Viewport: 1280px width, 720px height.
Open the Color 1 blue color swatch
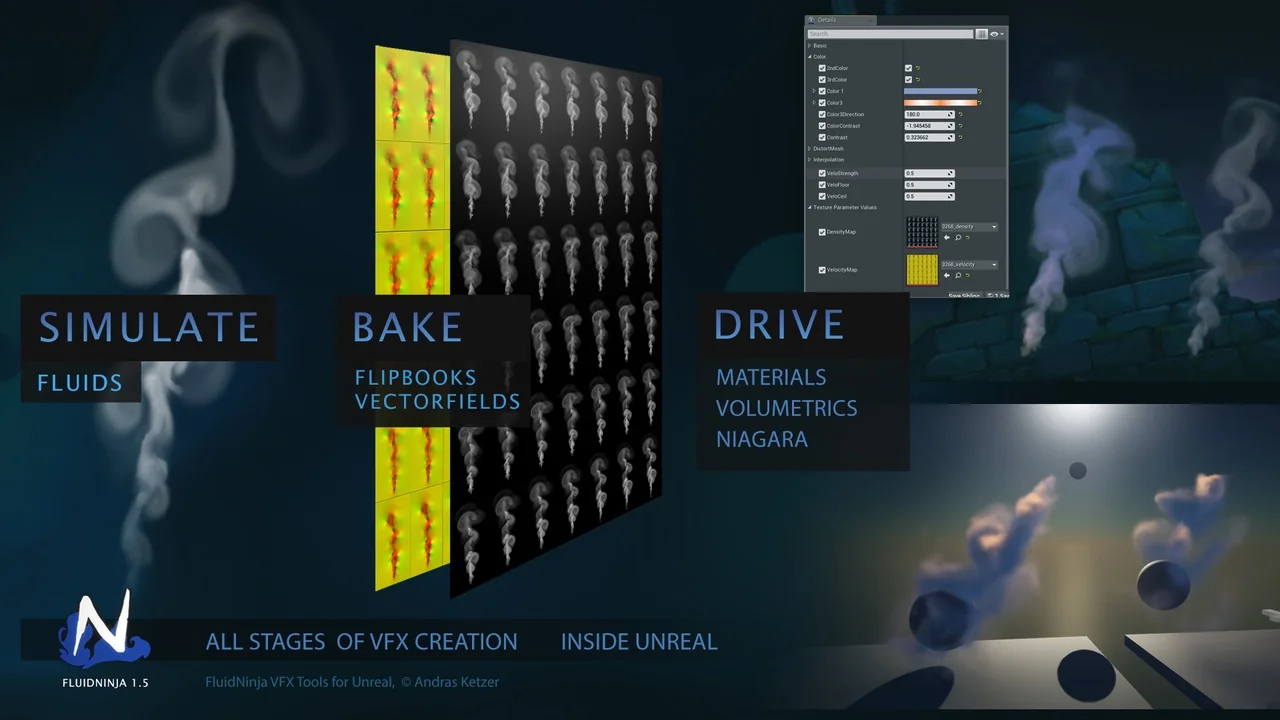click(x=940, y=91)
